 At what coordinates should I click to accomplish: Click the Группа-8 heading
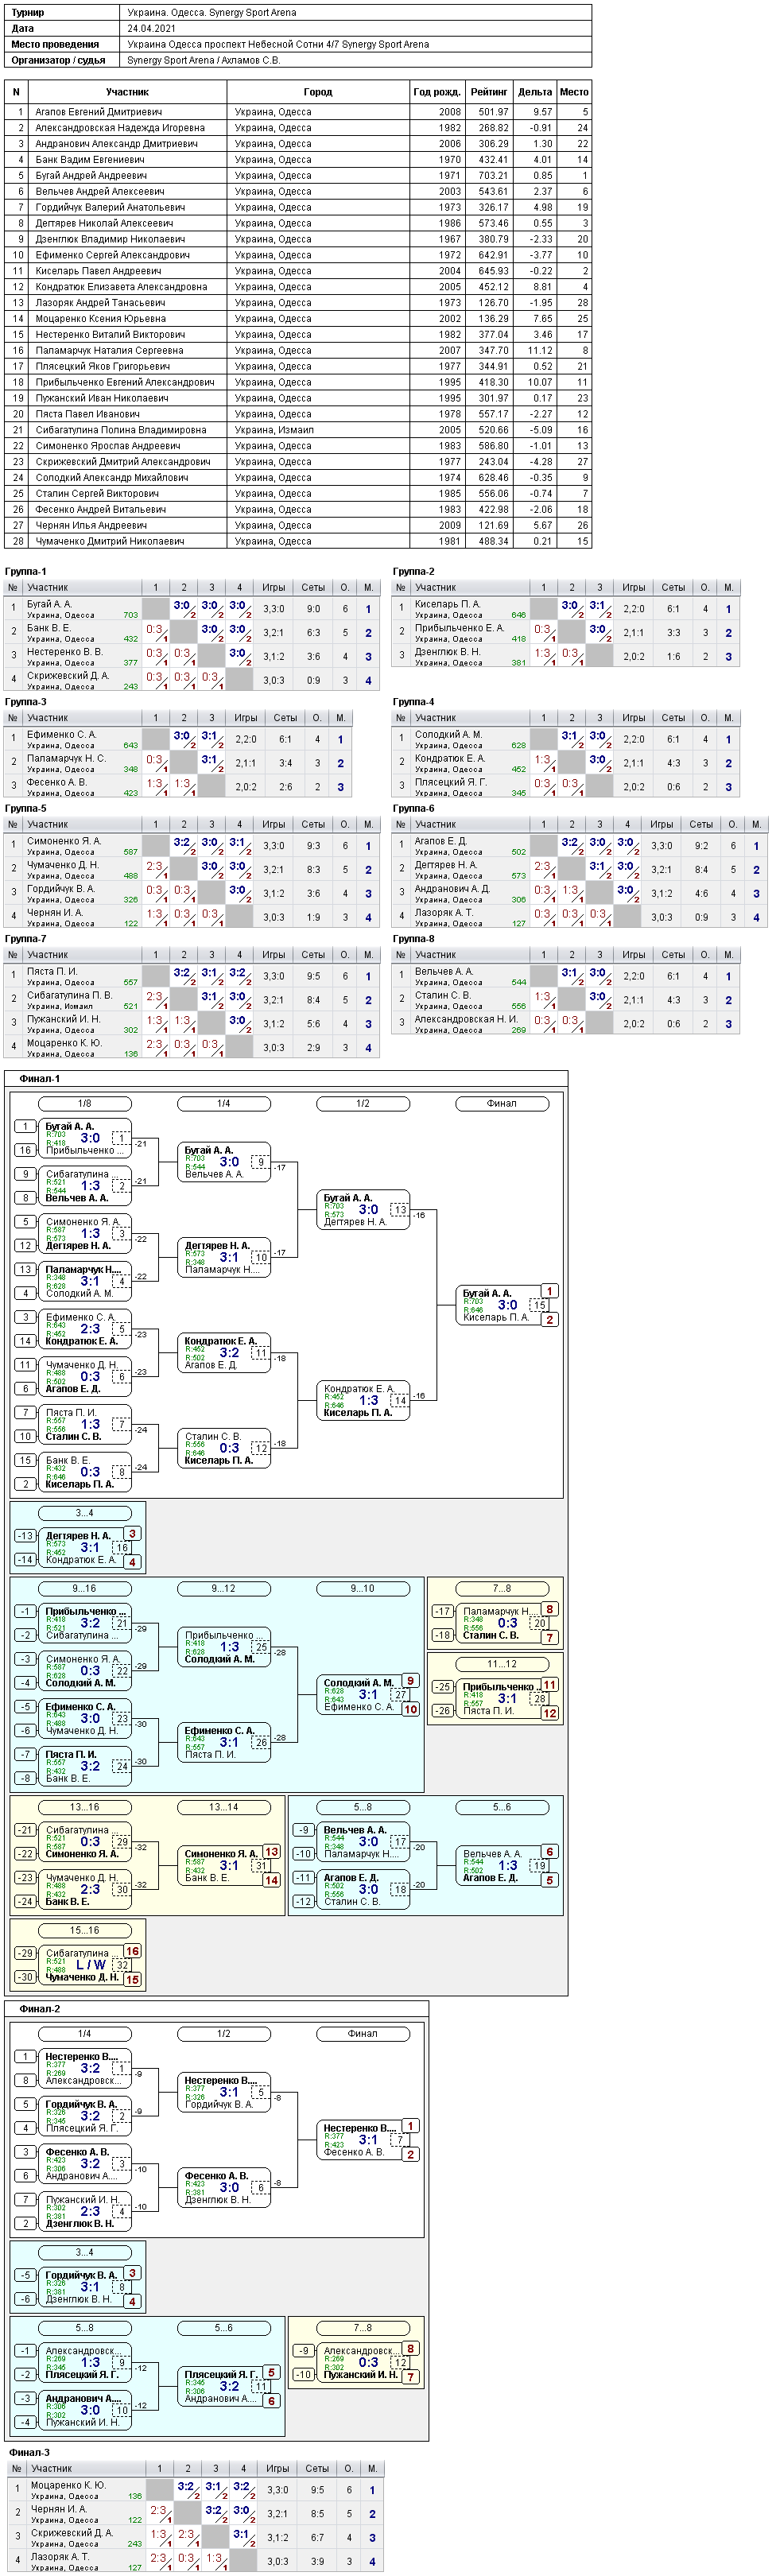[413, 939]
